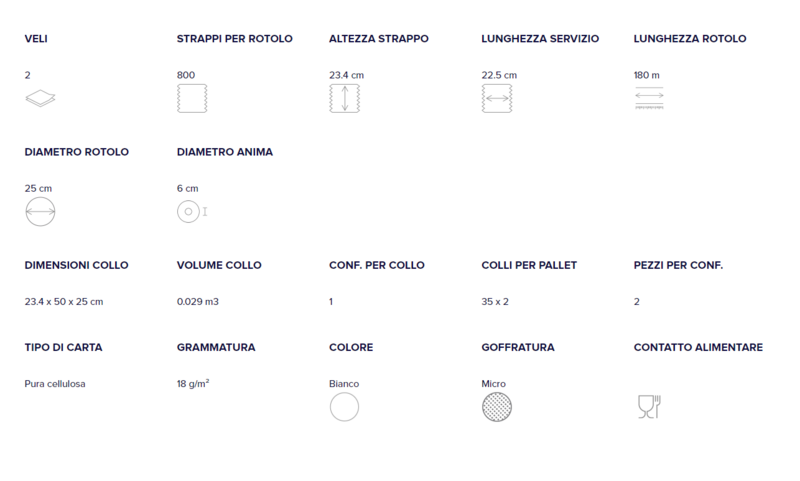Click the Micro embossing pattern circle
This screenshot has height=481, width=800.
pos(496,407)
